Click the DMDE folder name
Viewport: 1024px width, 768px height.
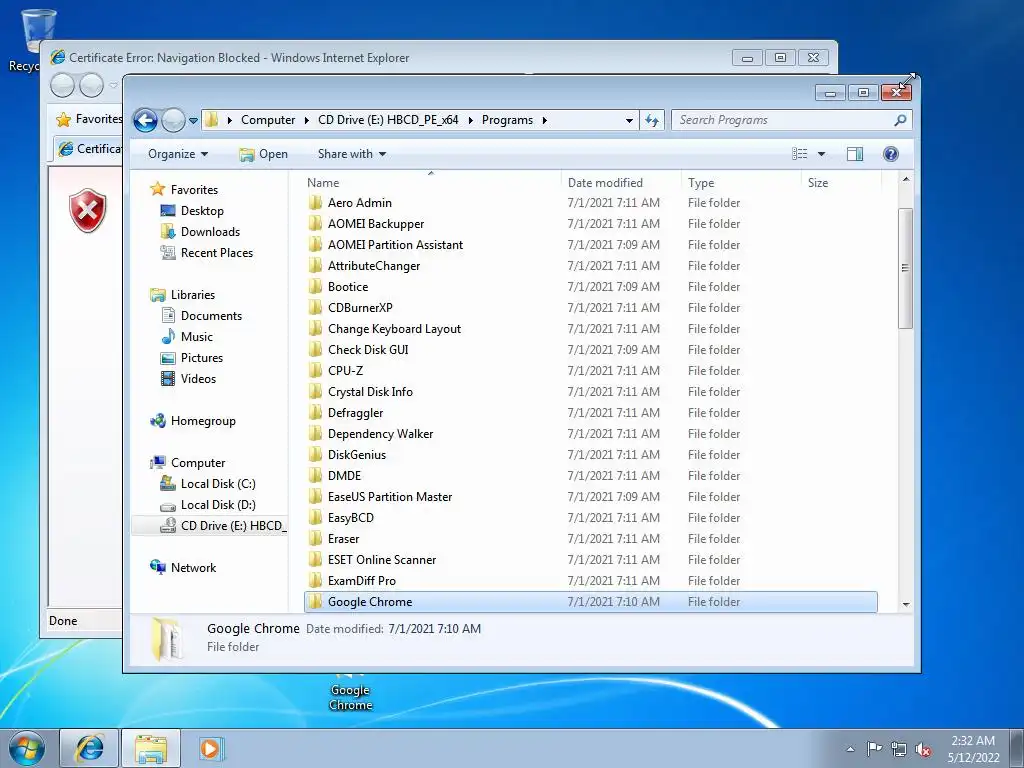(344, 476)
